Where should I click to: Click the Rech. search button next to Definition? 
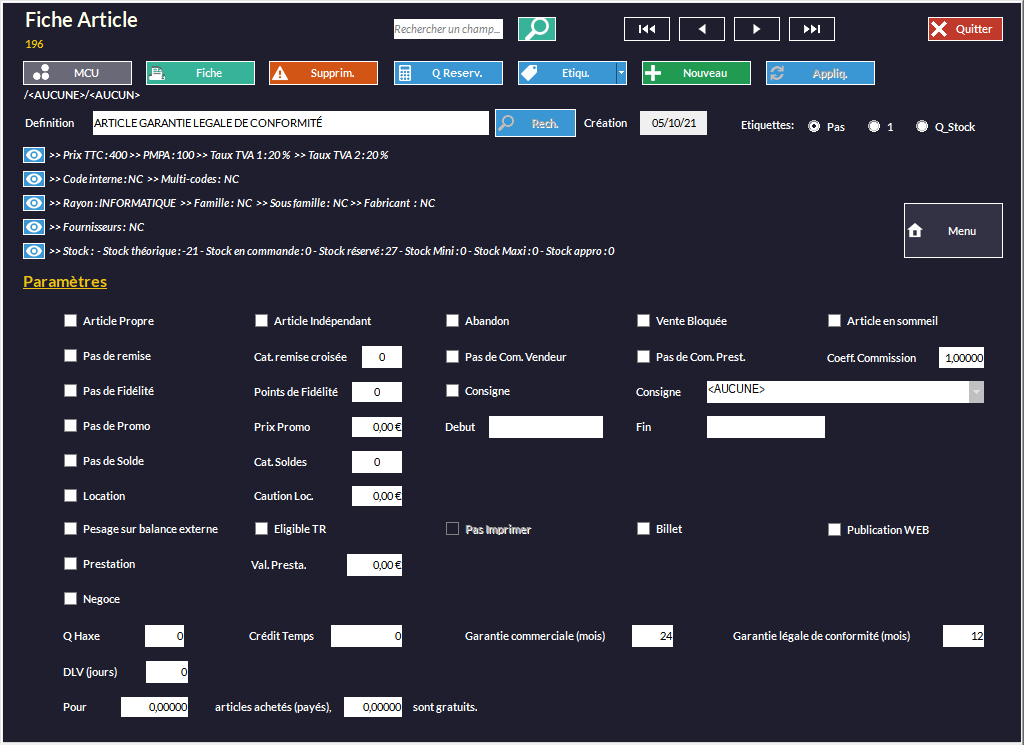pos(535,123)
